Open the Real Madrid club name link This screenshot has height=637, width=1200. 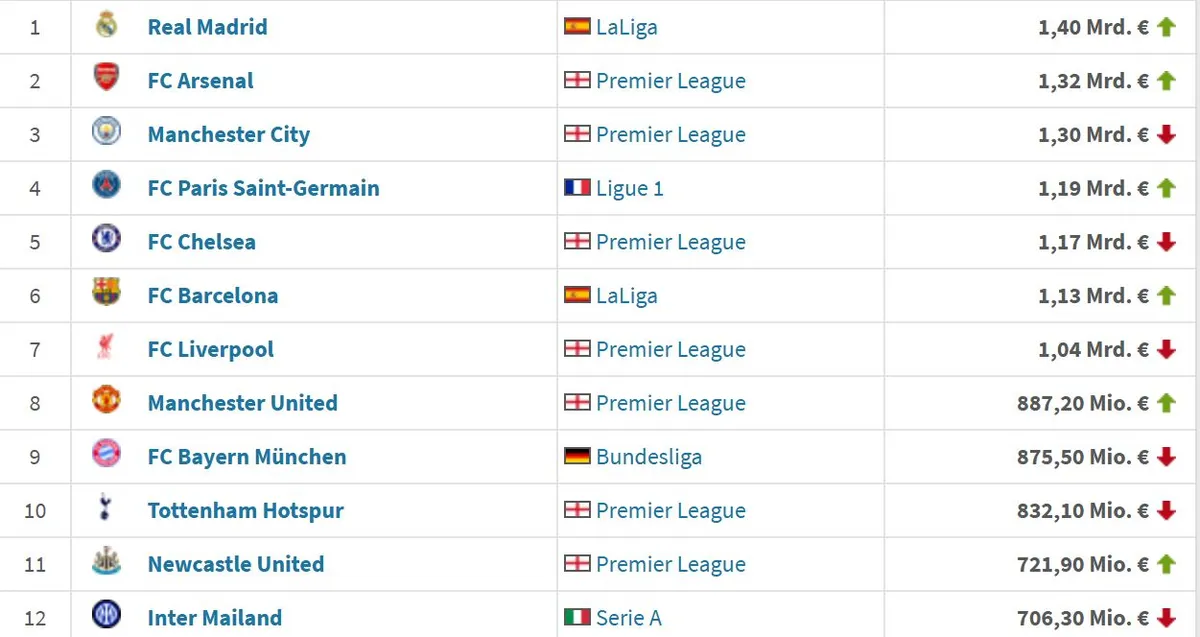point(207,27)
